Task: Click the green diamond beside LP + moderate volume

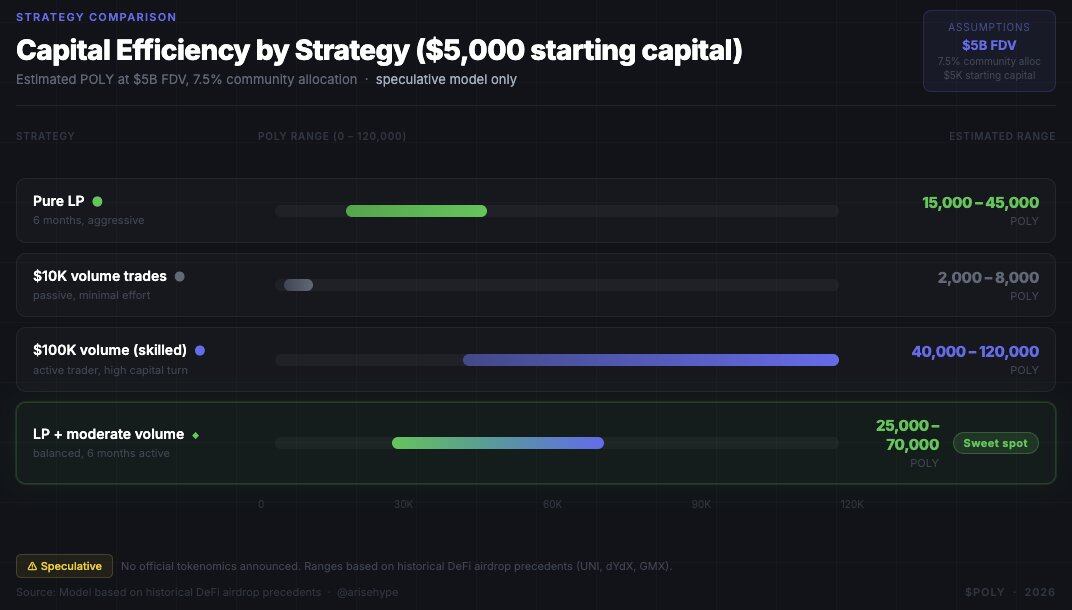Action: (196, 435)
